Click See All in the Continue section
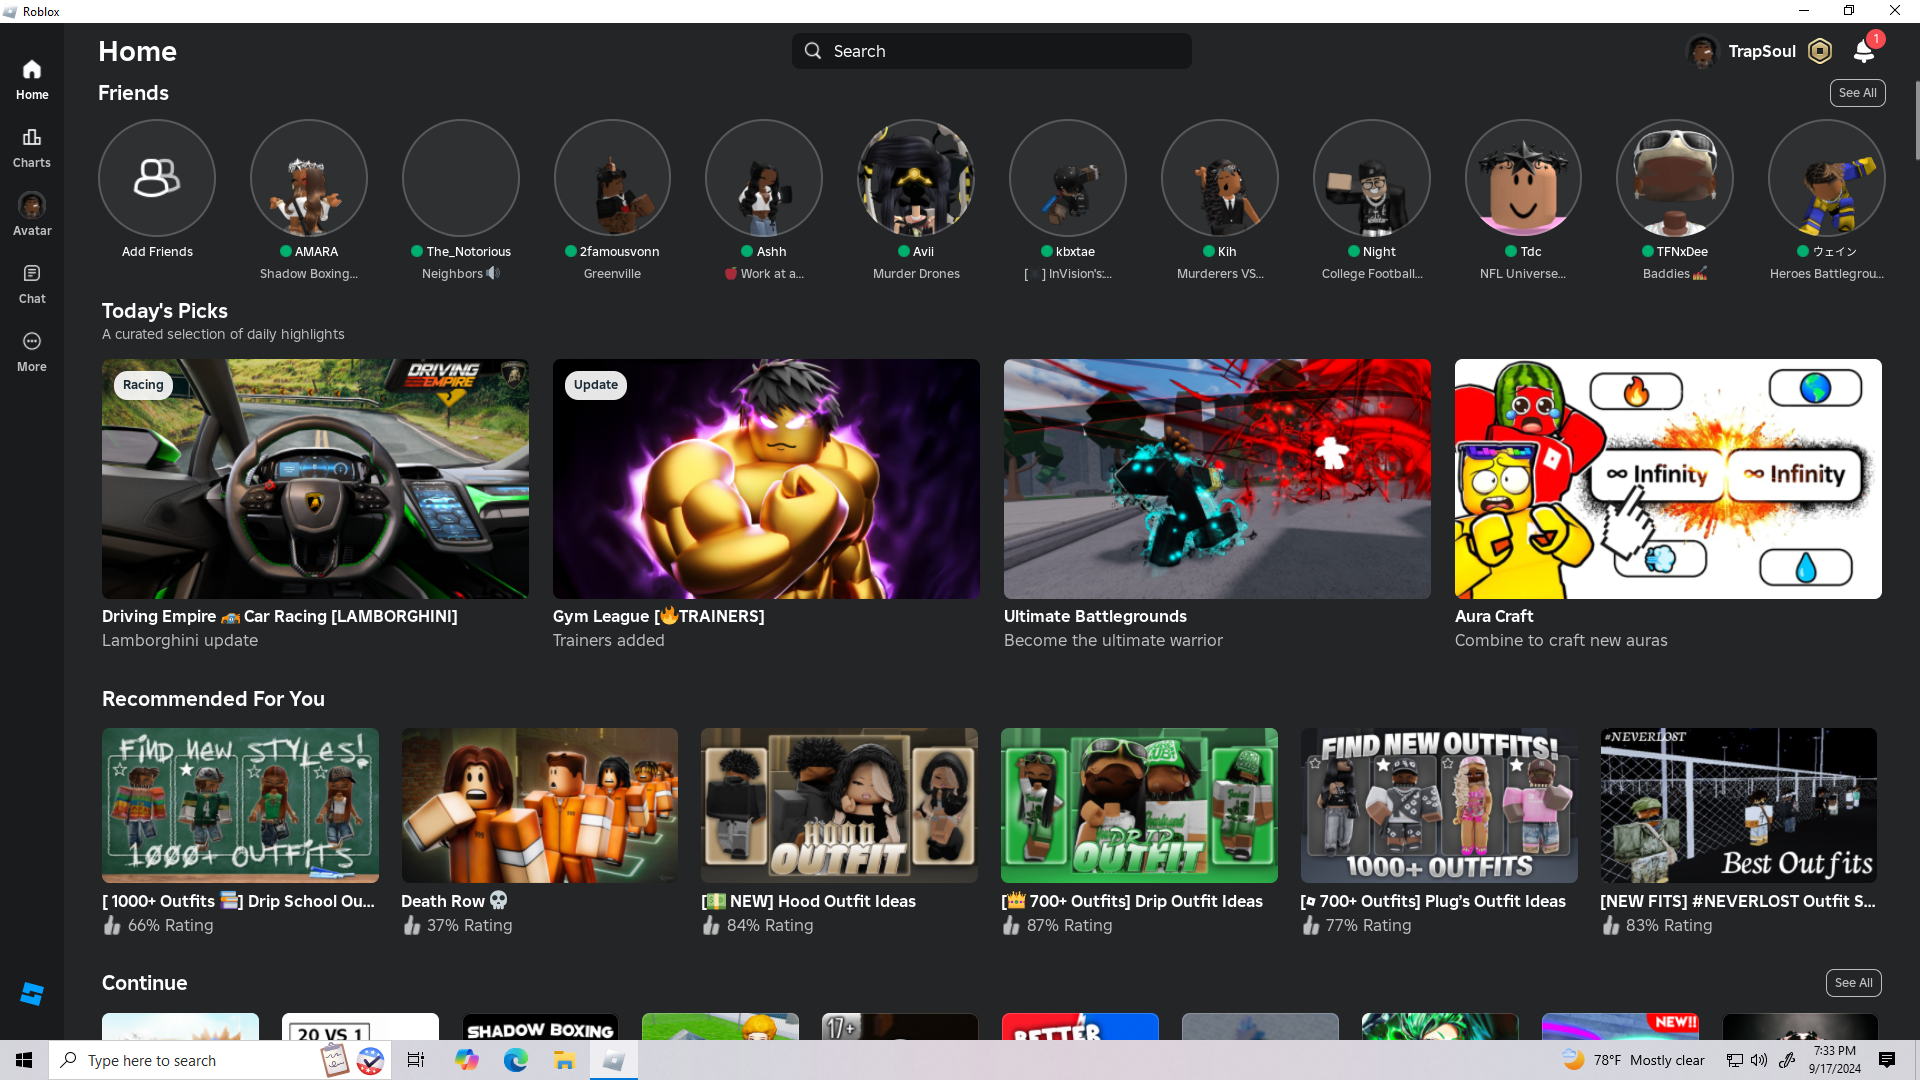The height and width of the screenshot is (1080, 1920). tap(1853, 983)
